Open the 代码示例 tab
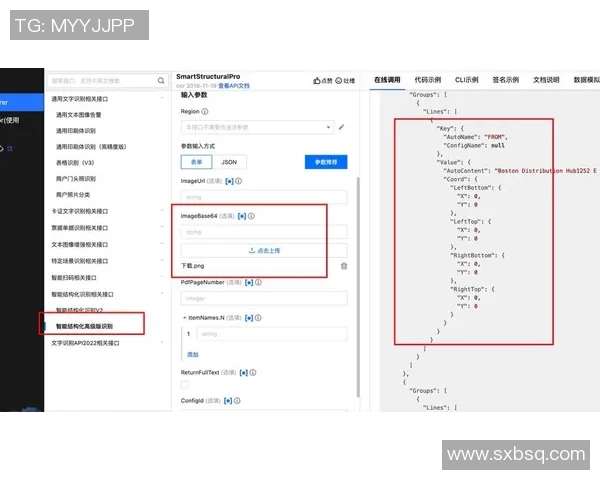This screenshot has width=600, height=480. (x=428, y=80)
